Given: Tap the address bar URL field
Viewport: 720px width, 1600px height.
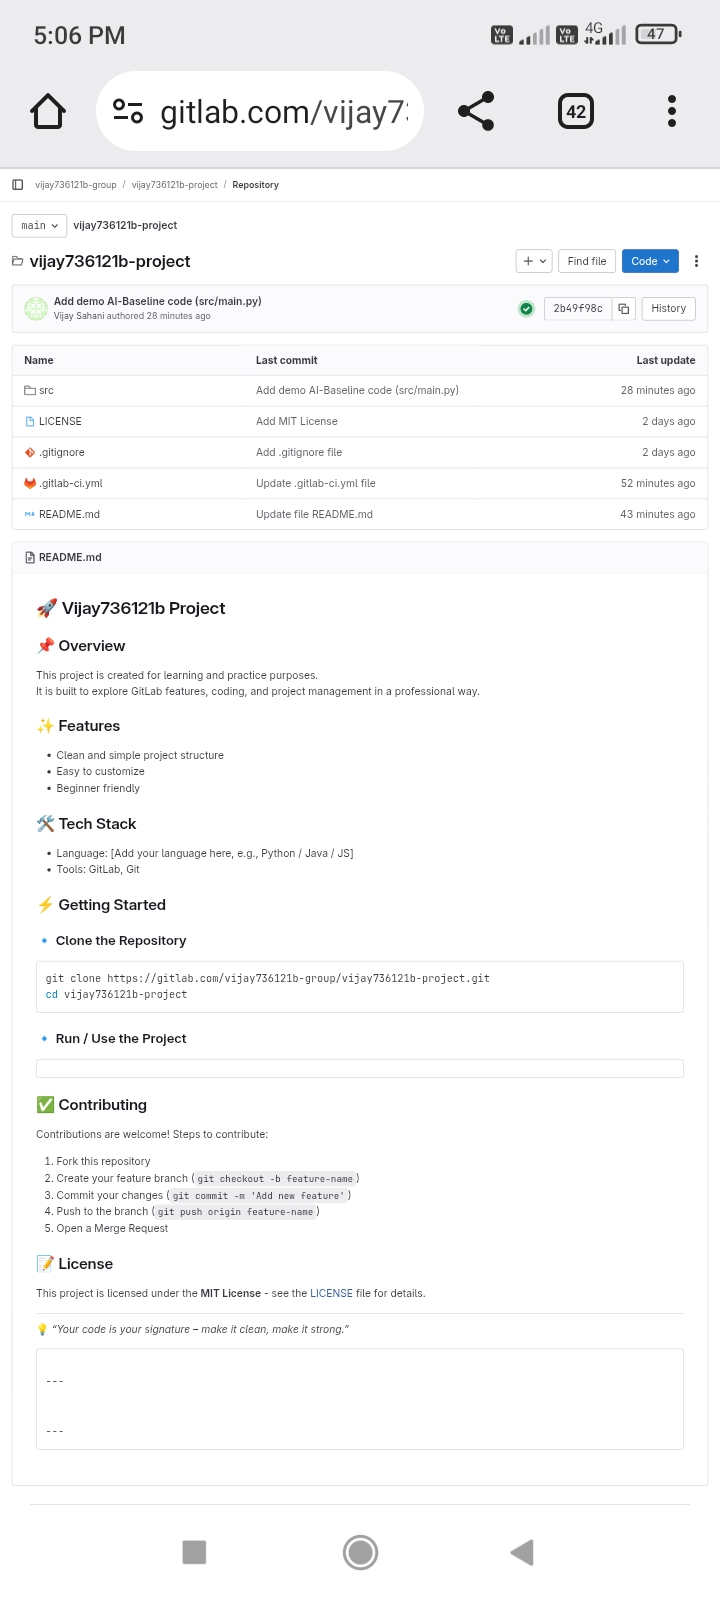Looking at the screenshot, I should pos(283,111).
